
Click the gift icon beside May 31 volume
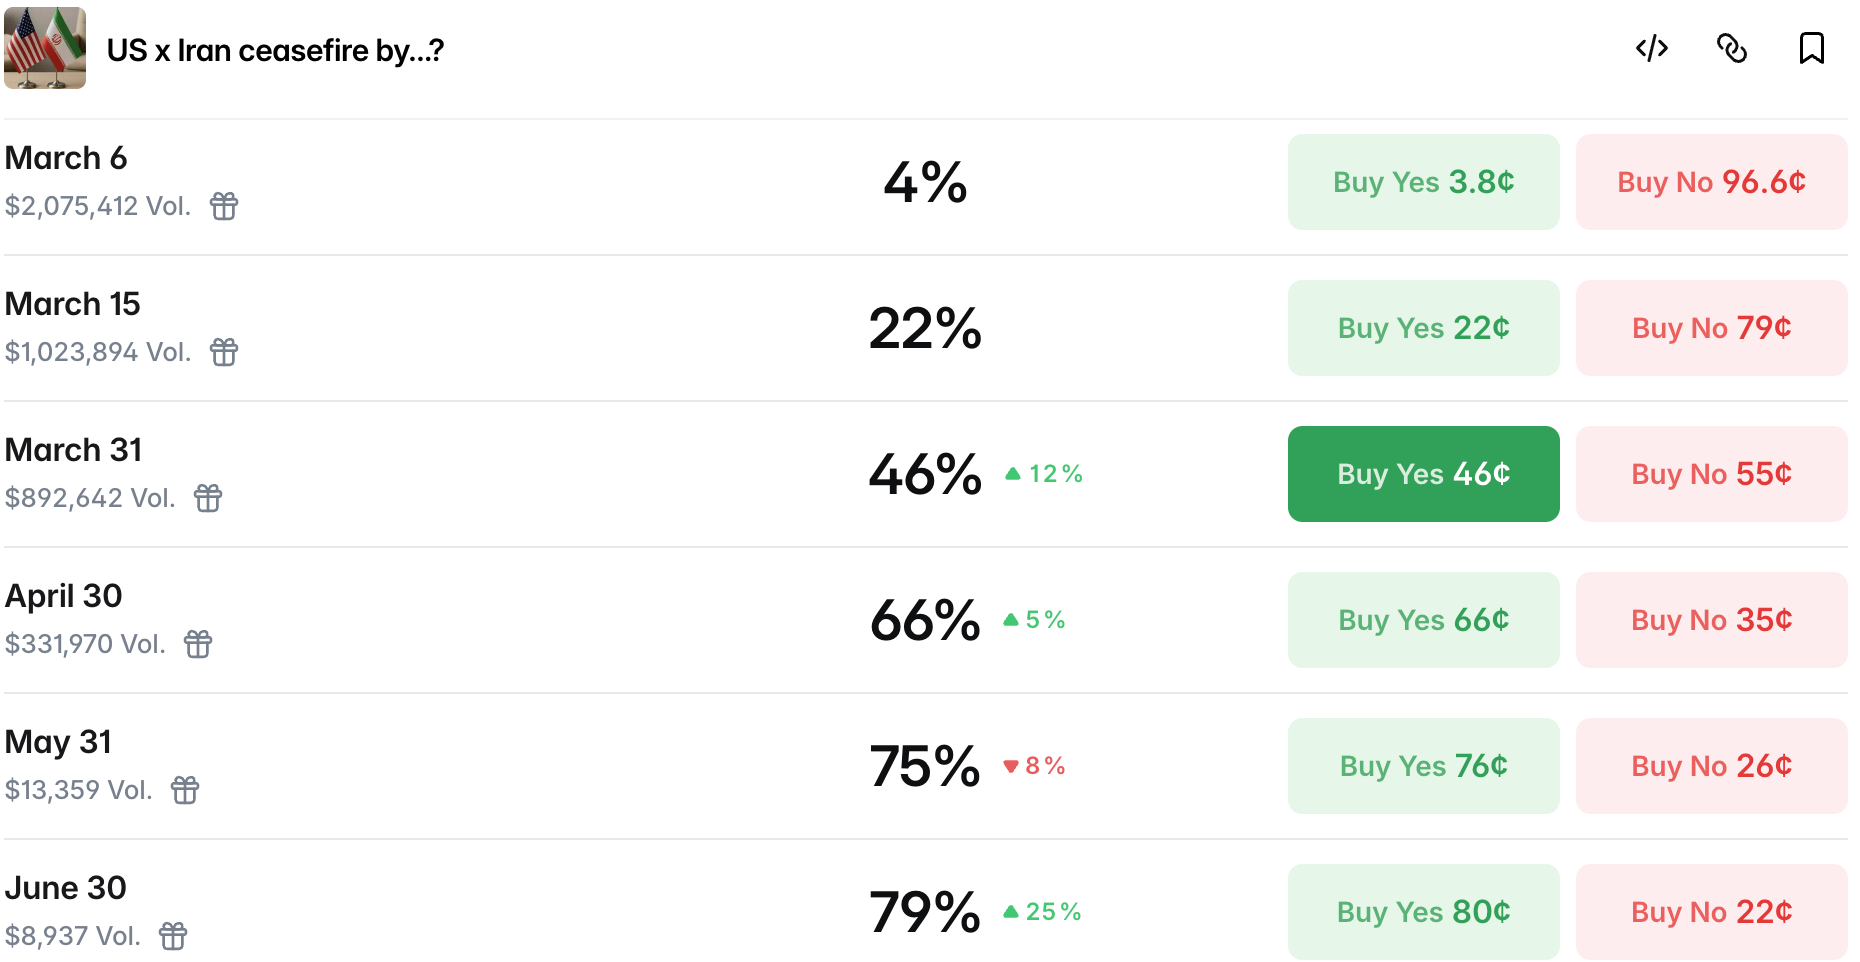185,790
